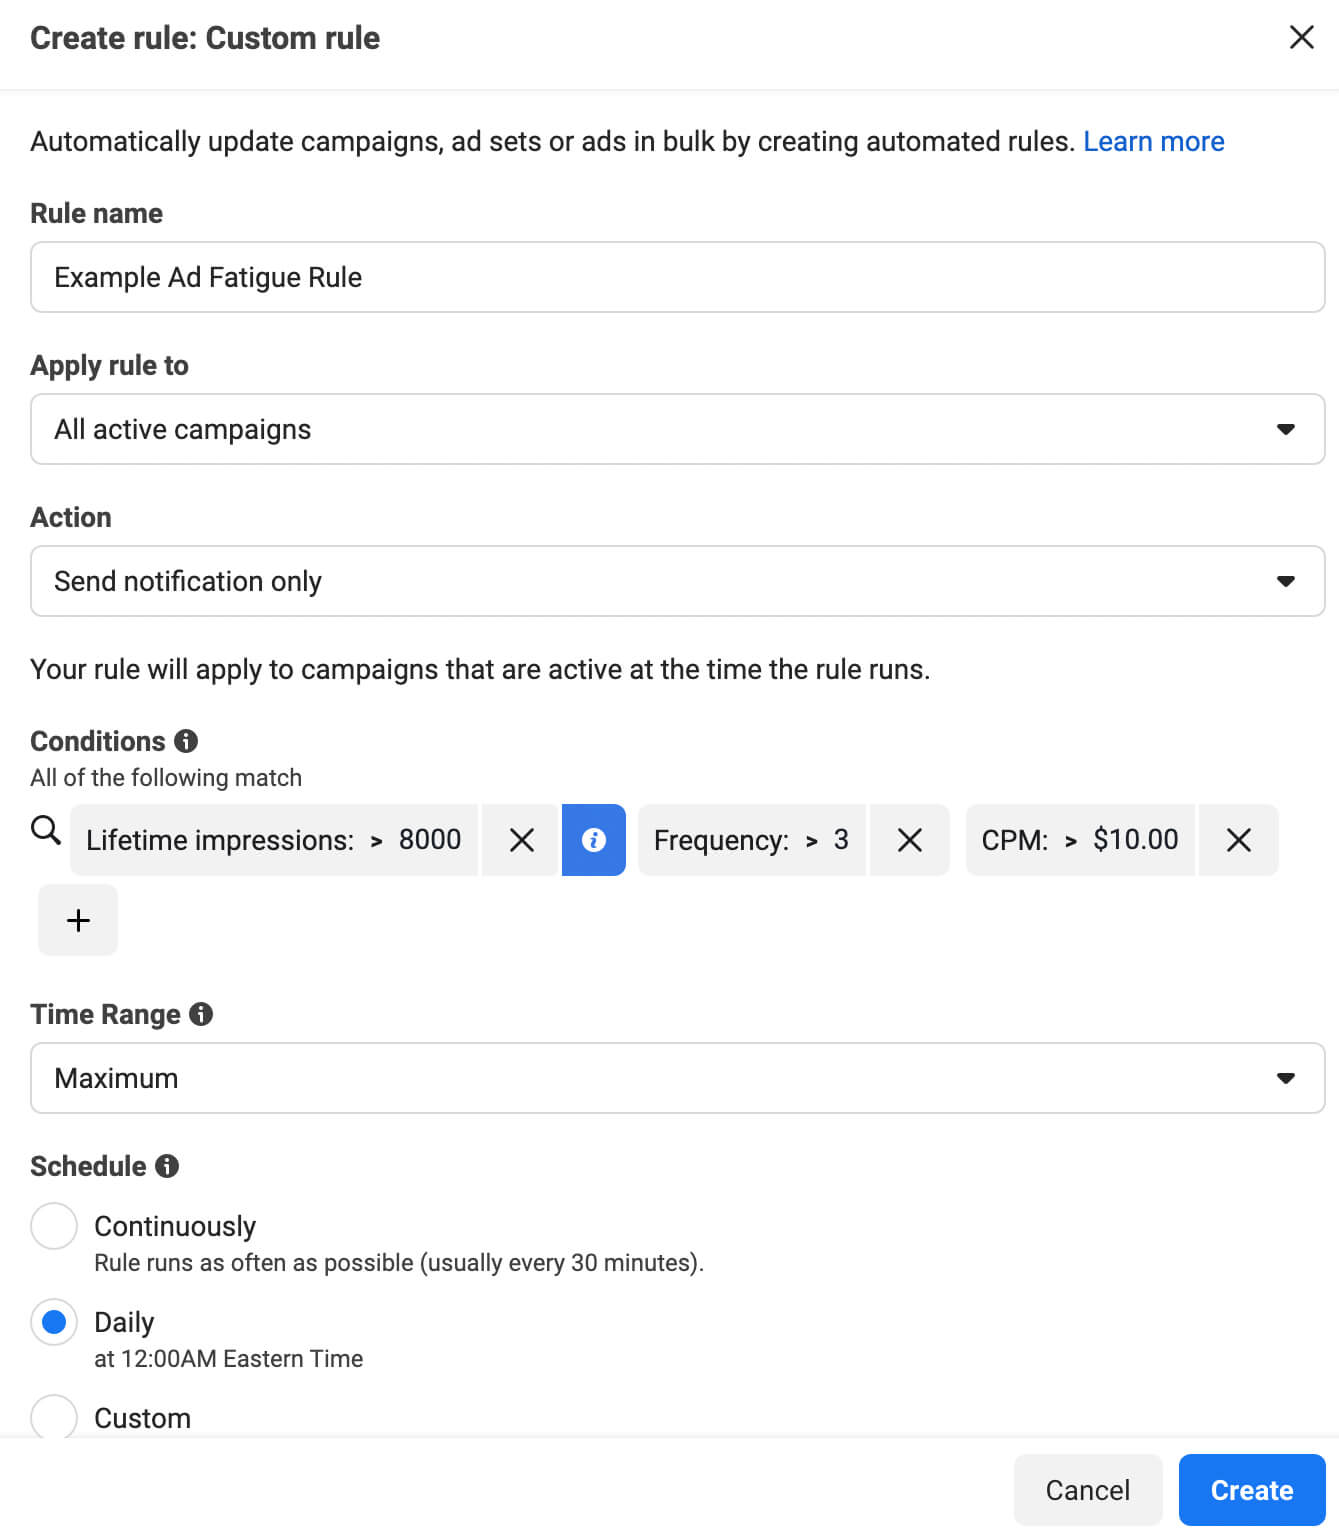Add a new condition with the plus icon
This screenshot has height=1531, width=1339.
pyautogui.click(x=77, y=919)
